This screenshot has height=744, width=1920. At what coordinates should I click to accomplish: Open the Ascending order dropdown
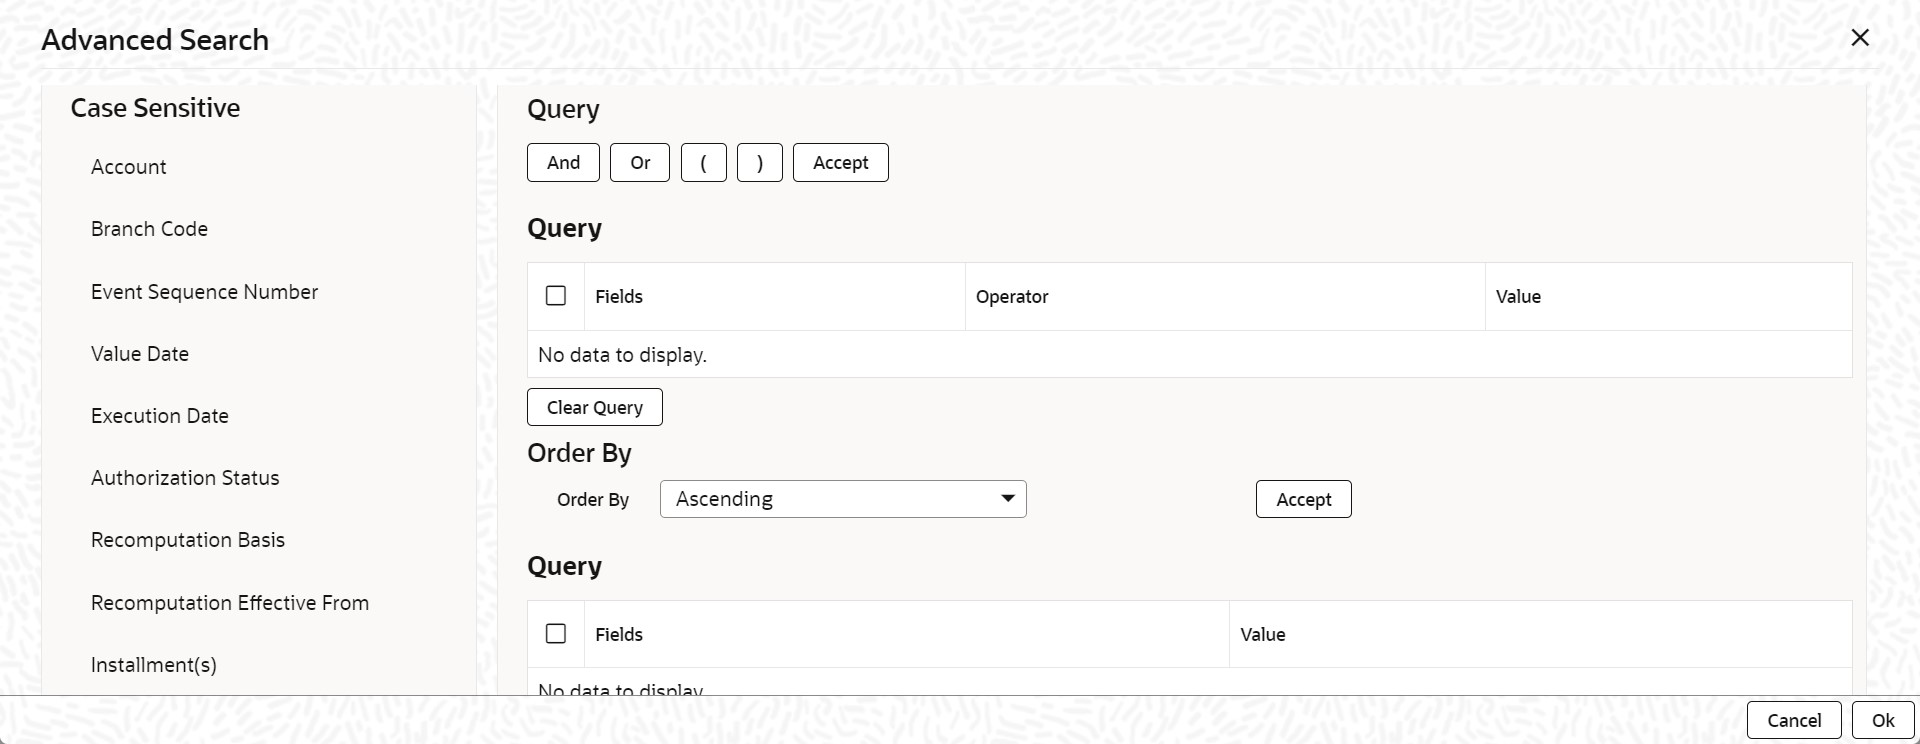point(843,499)
